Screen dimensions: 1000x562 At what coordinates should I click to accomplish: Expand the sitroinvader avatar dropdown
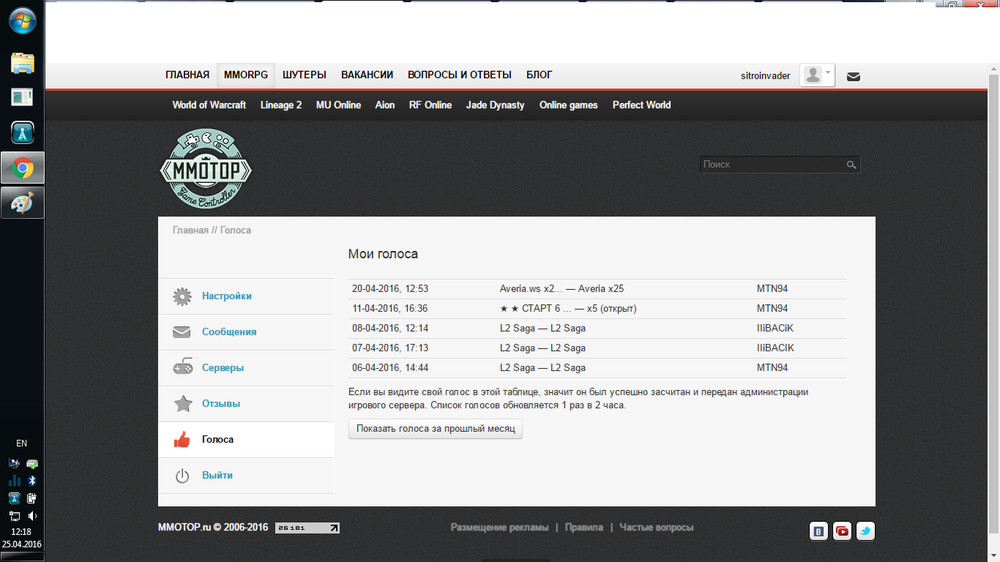point(817,75)
